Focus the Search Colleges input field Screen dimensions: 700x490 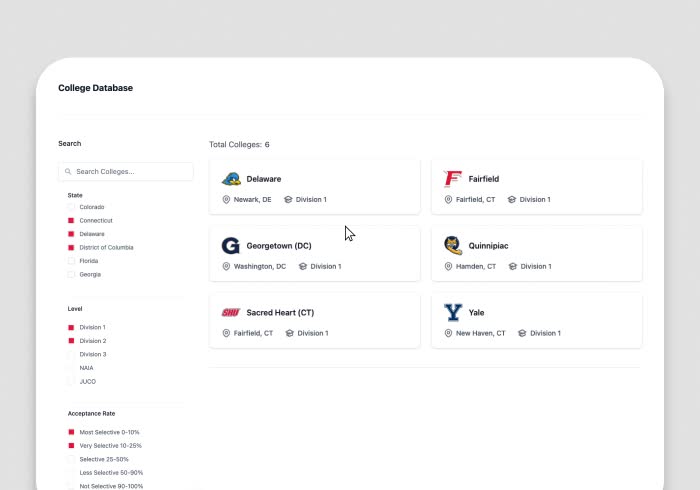pyautogui.click(x=125, y=171)
